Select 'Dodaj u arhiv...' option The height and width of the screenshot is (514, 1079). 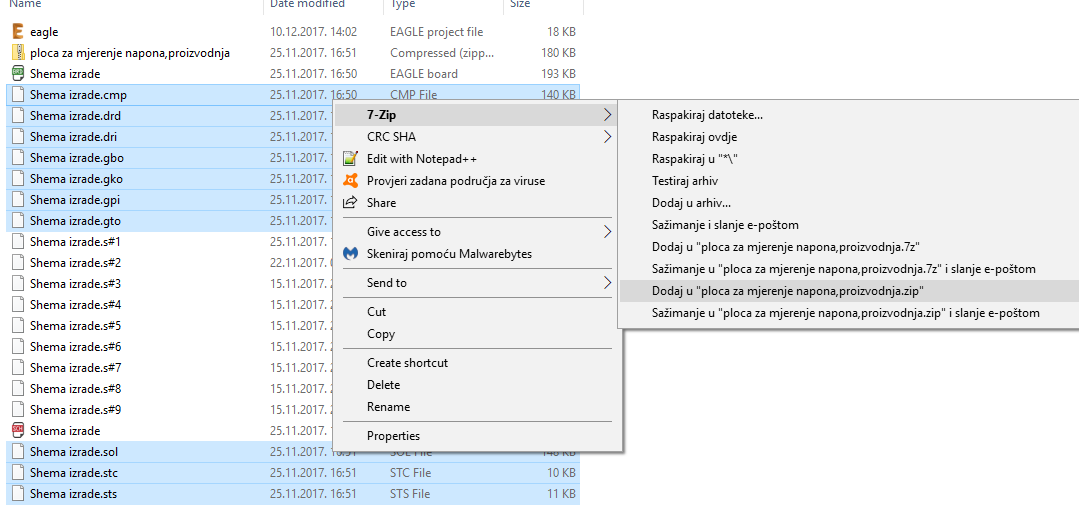click(691, 203)
